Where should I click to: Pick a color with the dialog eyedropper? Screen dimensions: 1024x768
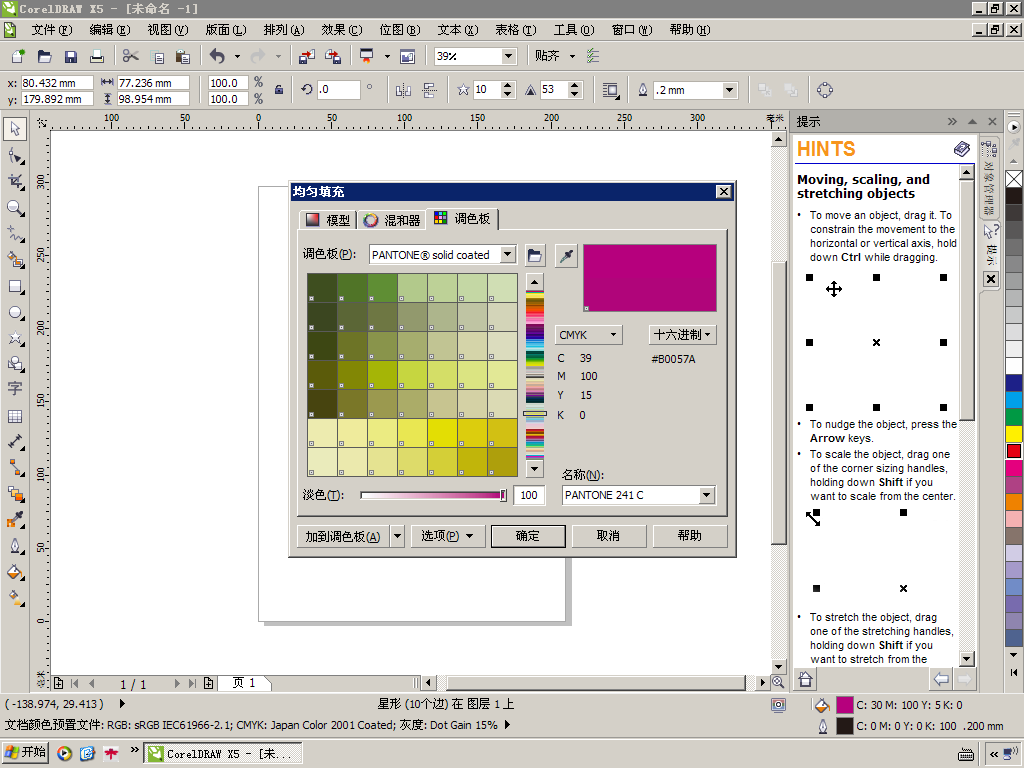pyautogui.click(x=566, y=255)
